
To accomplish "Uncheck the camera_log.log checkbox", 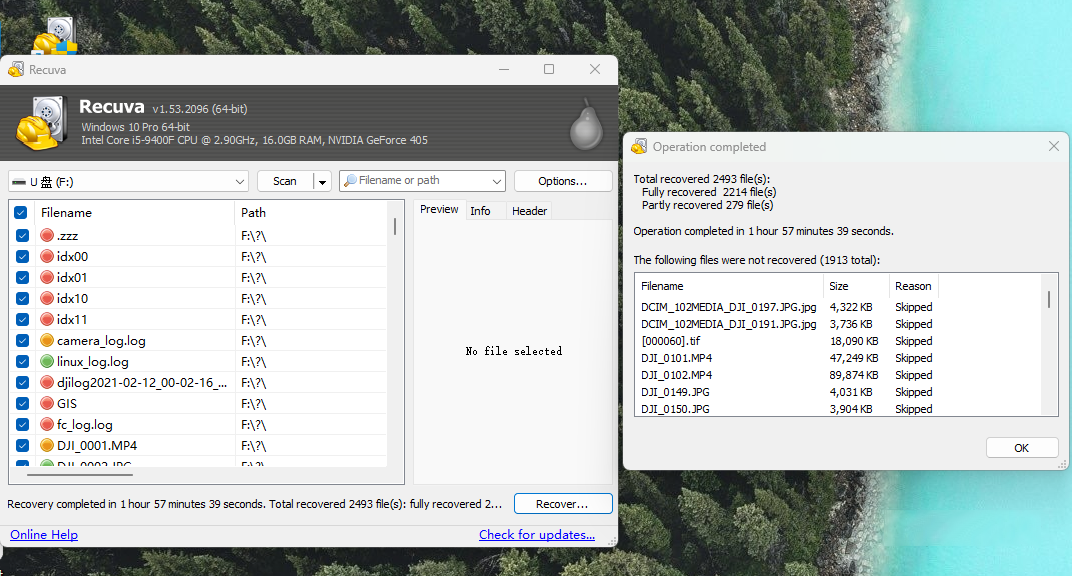I will pos(23,340).
